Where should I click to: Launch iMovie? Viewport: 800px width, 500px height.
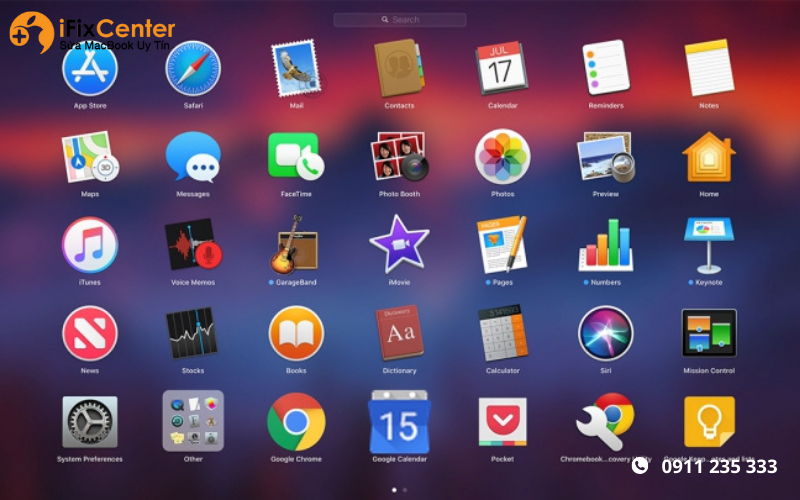click(399, 244)
